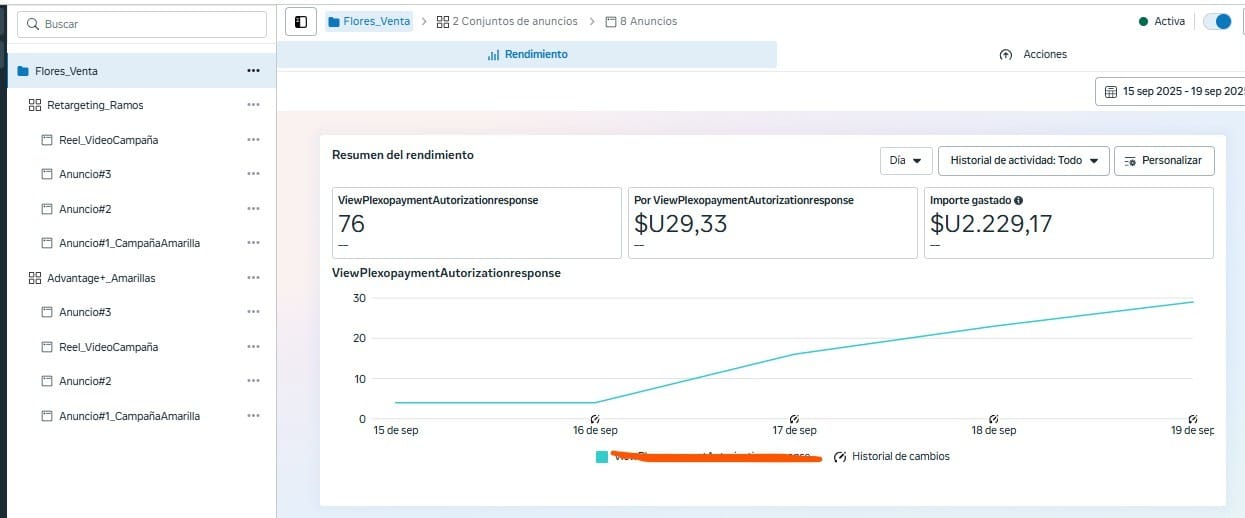Switch to the Acciones tab
The width and height of the screenshot is (1245, 518).
pyautogui.click(x=1033, y=54)
